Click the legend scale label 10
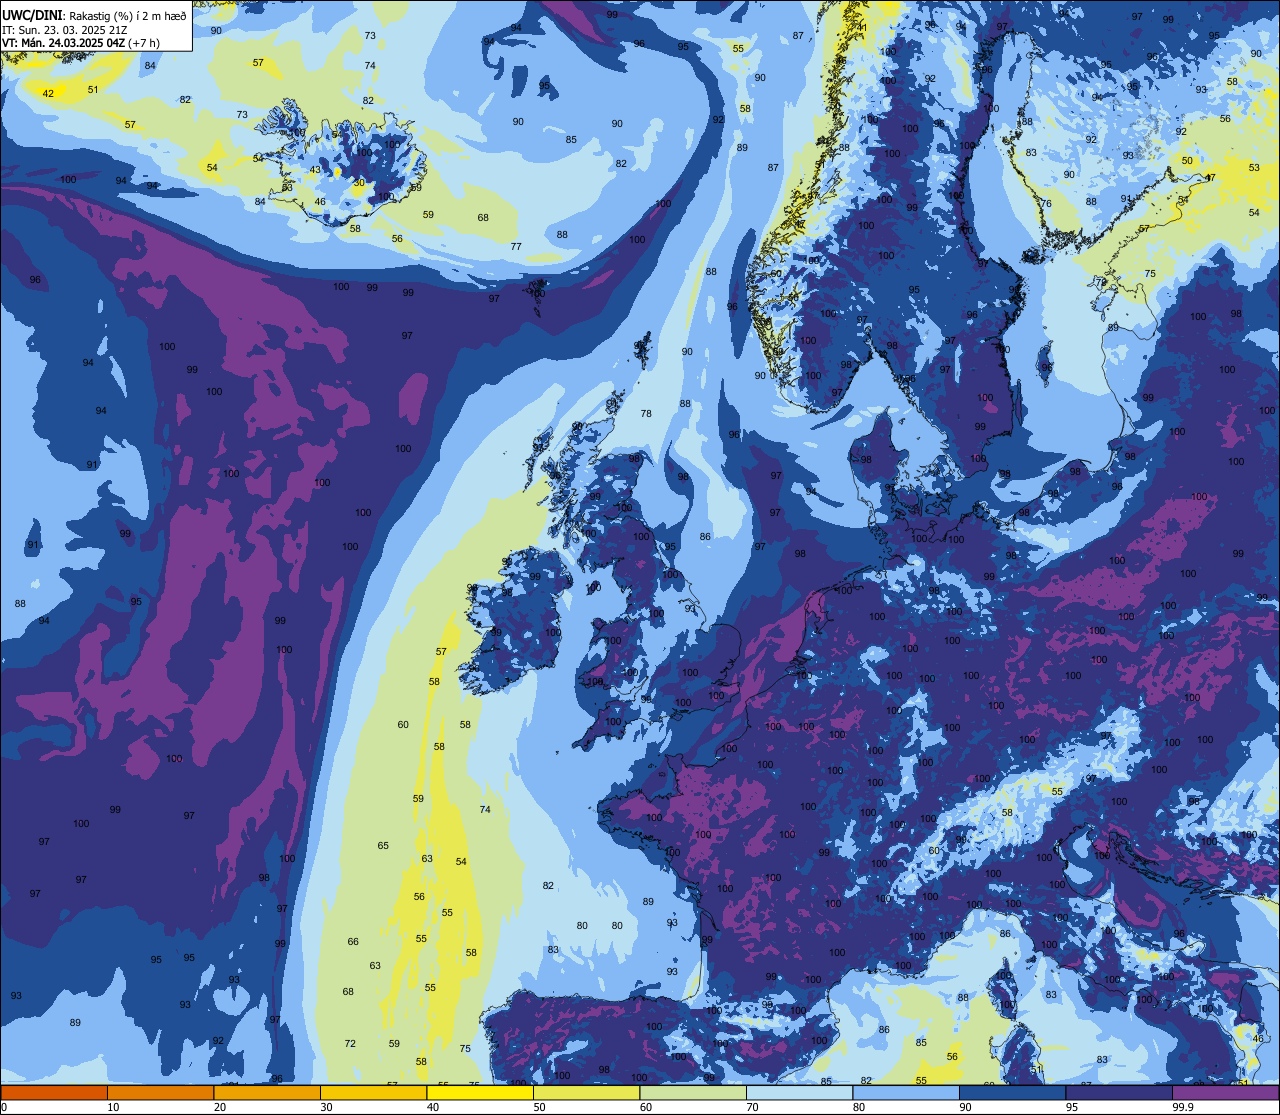The width and height of the screenshot is (1280, 1115). pyautogui.click(x=113, y=1107)
